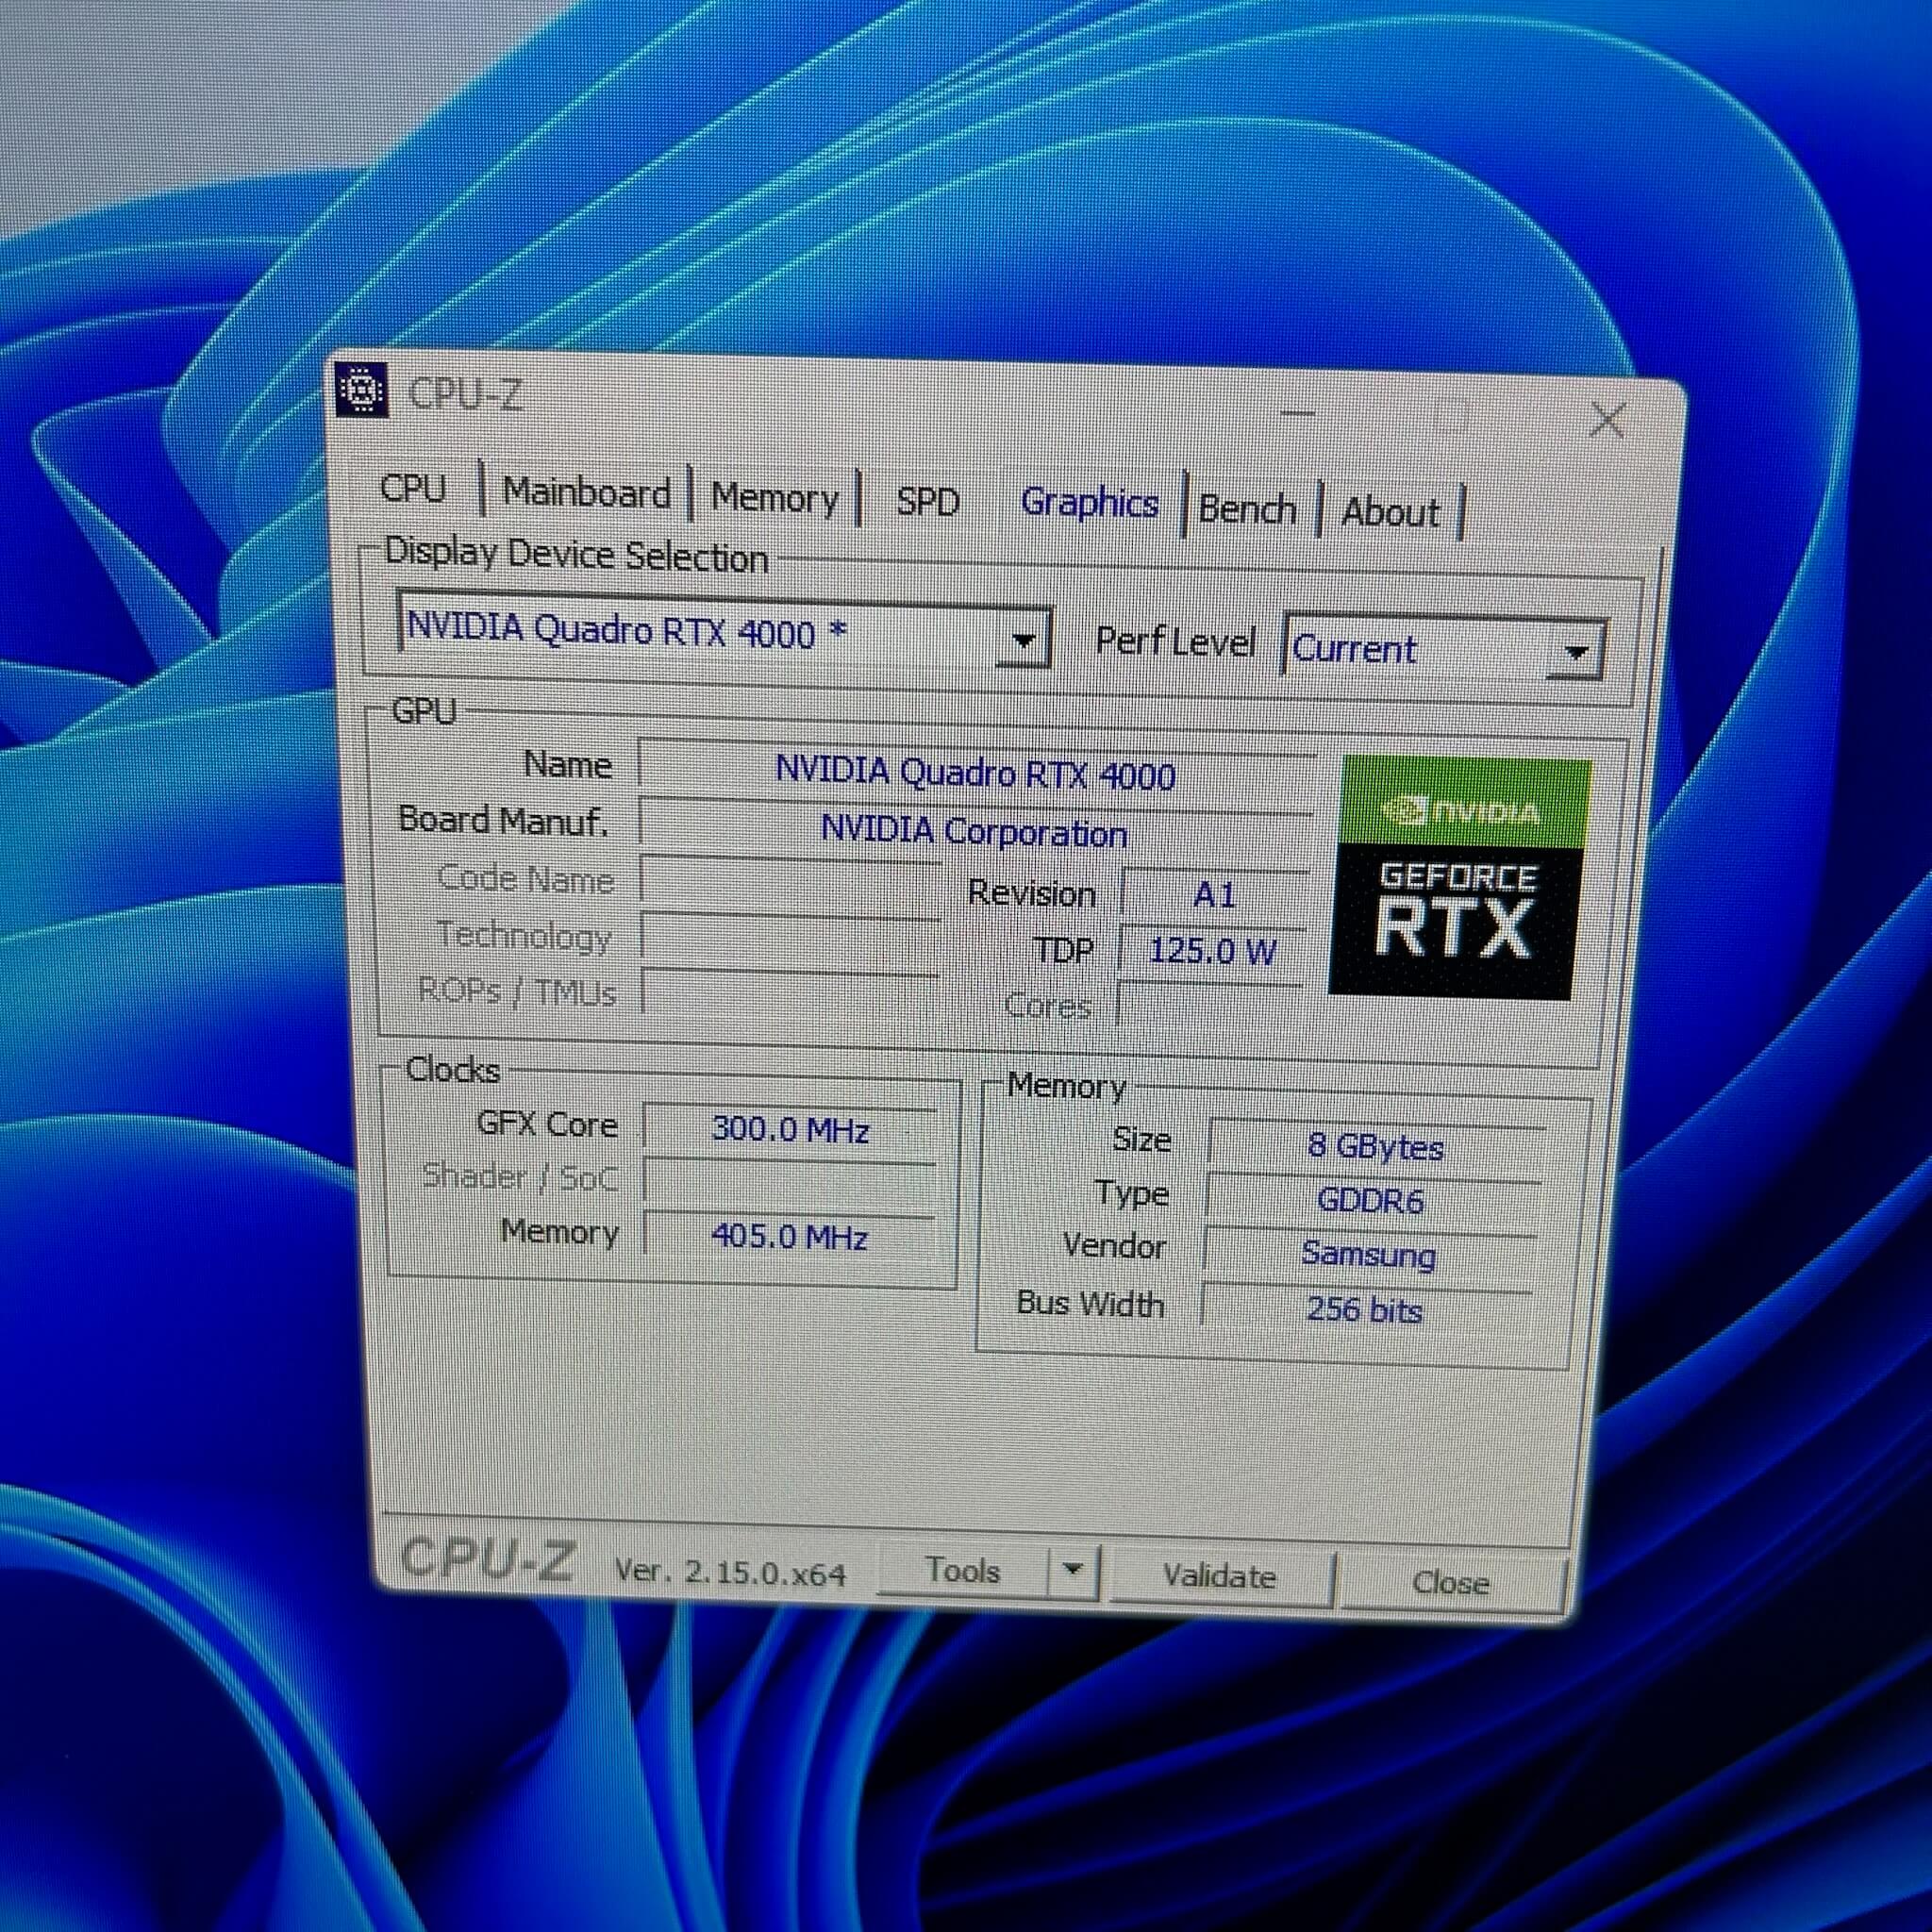Screen dimensions: 1932x1932
Task: Switch to the CPU tab
Action: coord(413,488)
